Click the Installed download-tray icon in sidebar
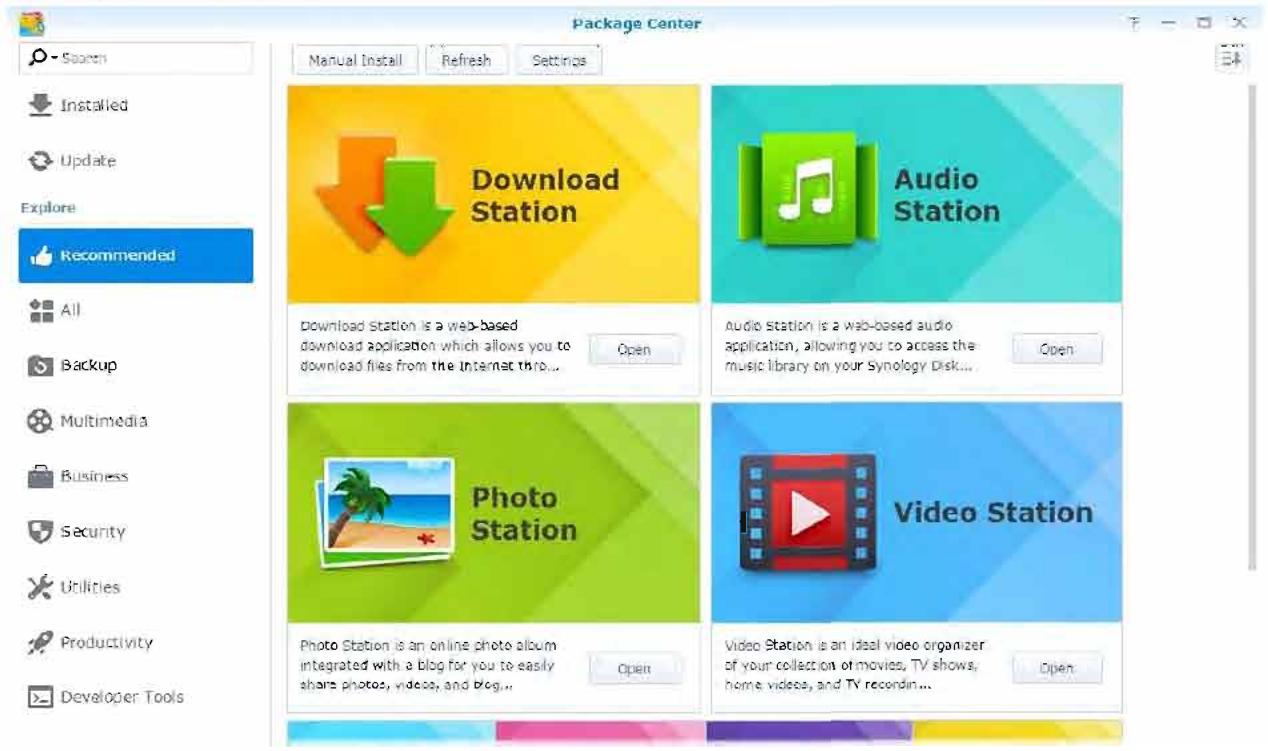The height and width of the screenshot is (751, 1268). click(40, 105)
